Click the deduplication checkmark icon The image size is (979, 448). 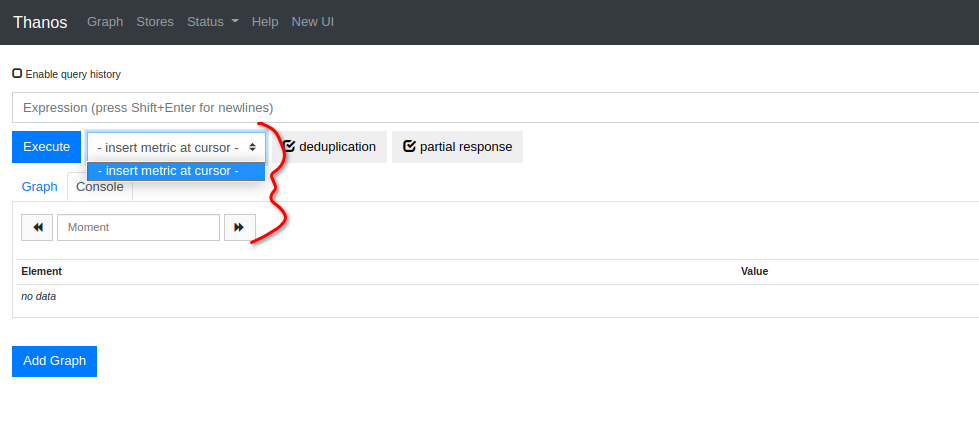coord(289,146)
